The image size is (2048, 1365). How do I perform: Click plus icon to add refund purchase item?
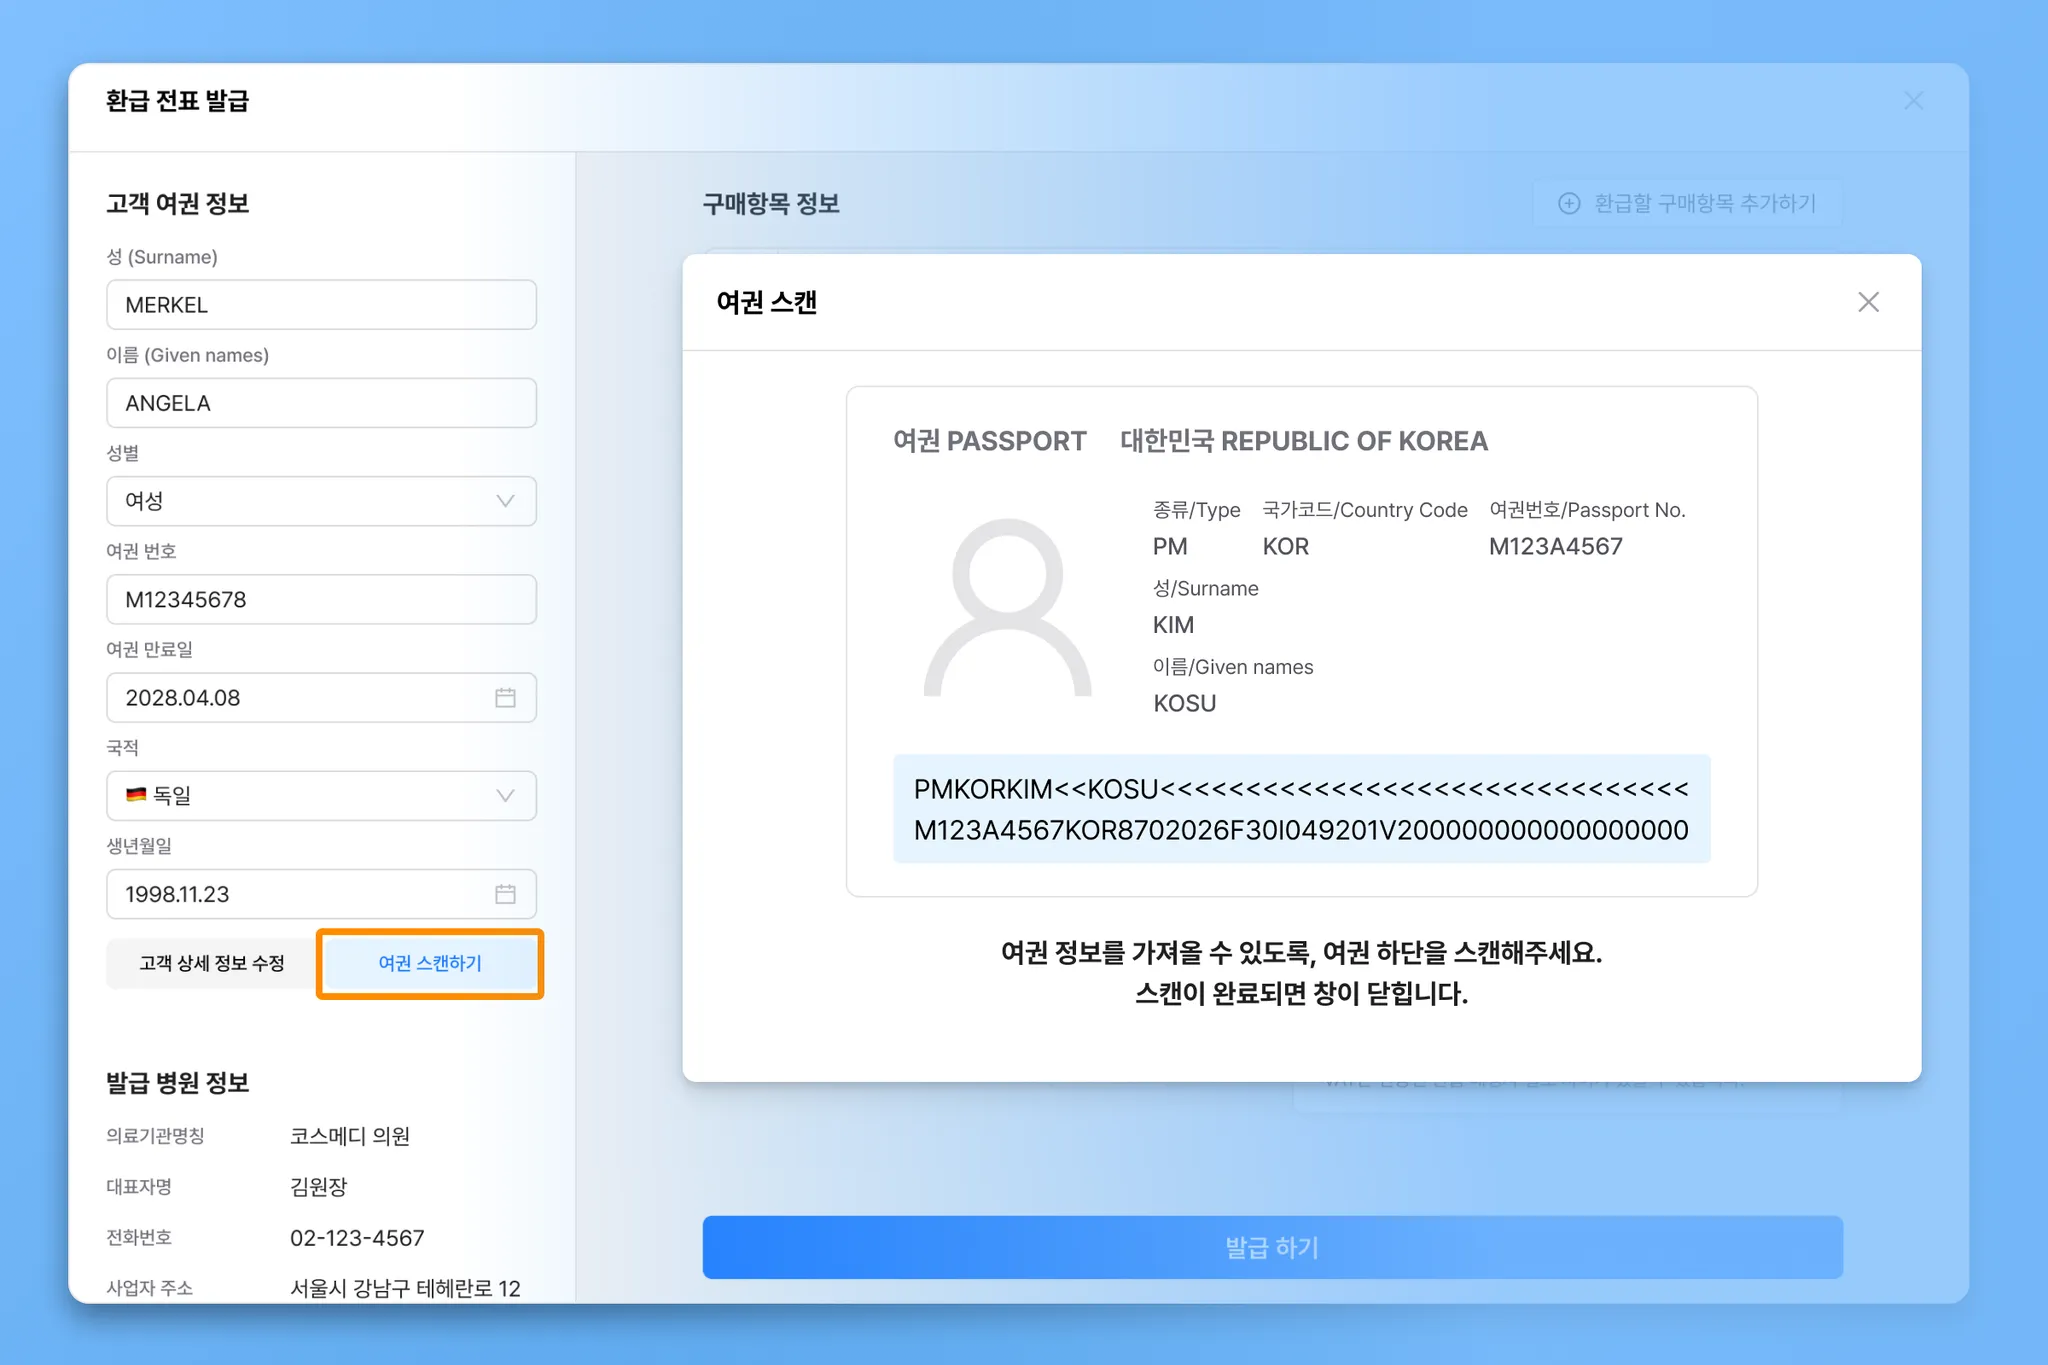[x=1569, y=204]
